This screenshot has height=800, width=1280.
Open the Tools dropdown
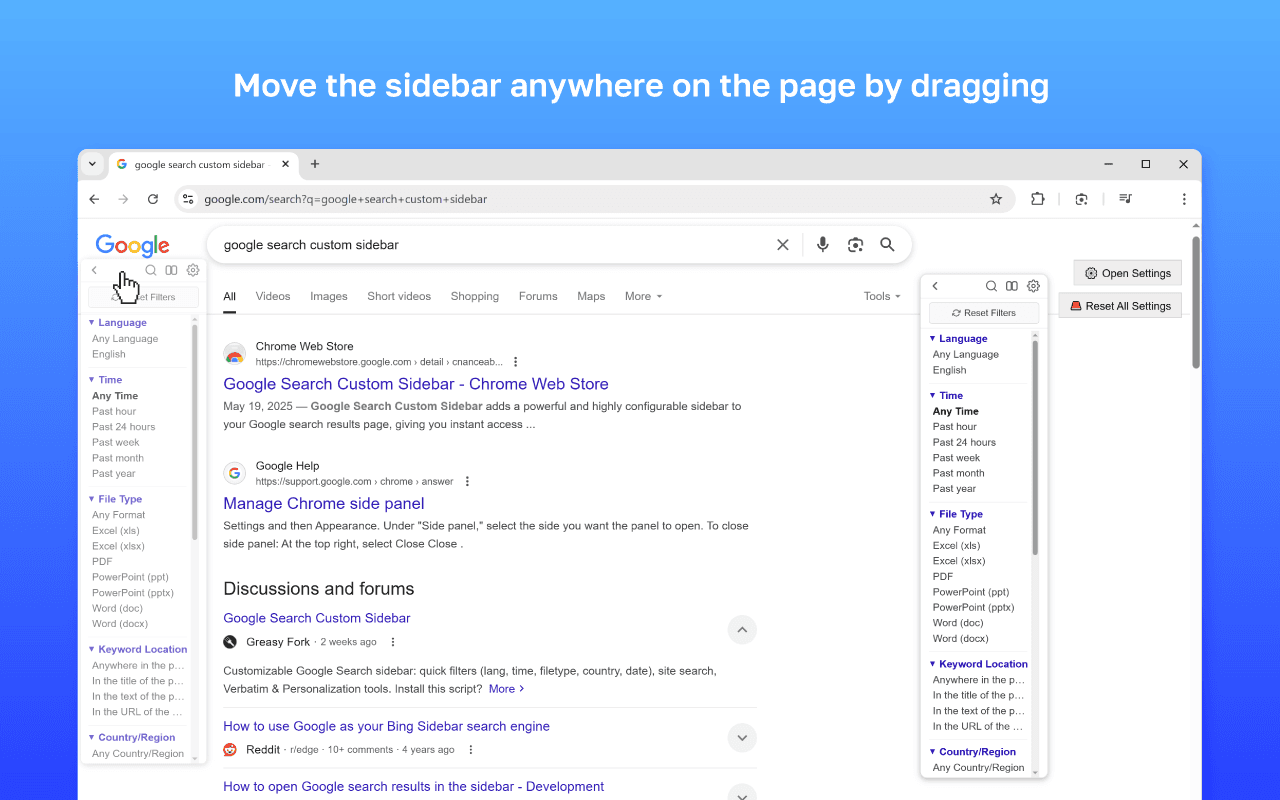[882, 296]
